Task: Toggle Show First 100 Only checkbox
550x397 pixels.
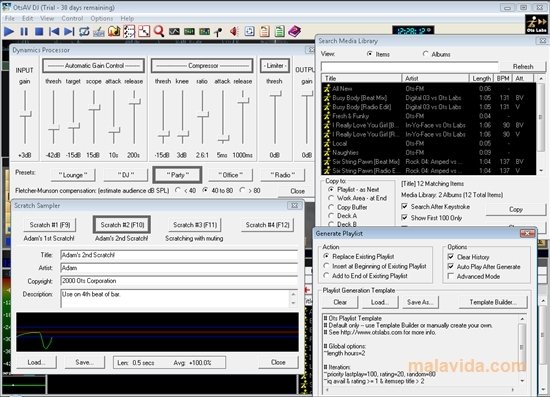Action: point(404,218)
